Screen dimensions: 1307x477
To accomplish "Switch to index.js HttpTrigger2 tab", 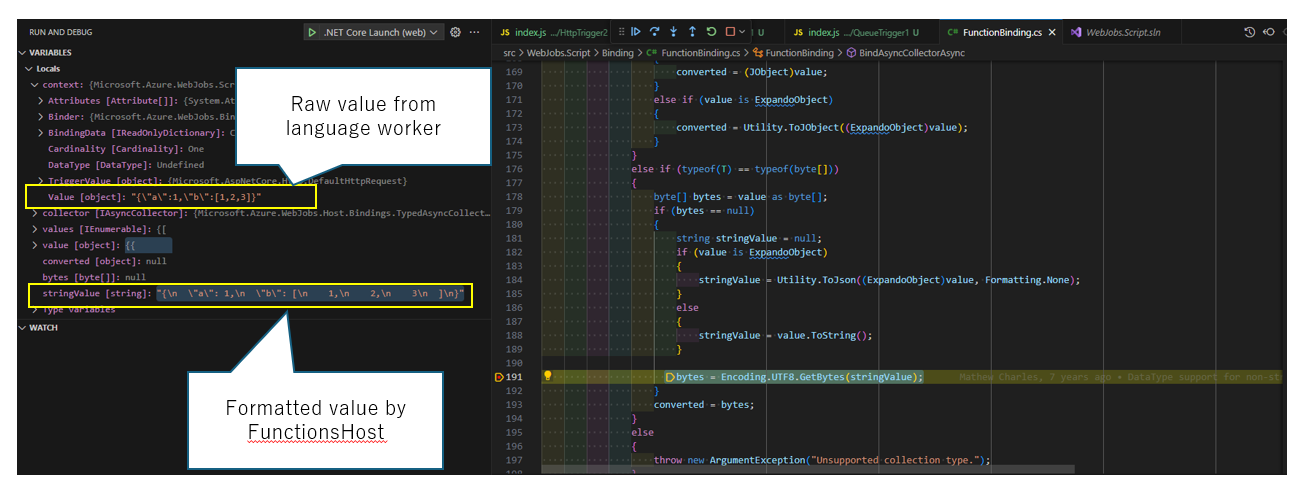I will [553, 32].
